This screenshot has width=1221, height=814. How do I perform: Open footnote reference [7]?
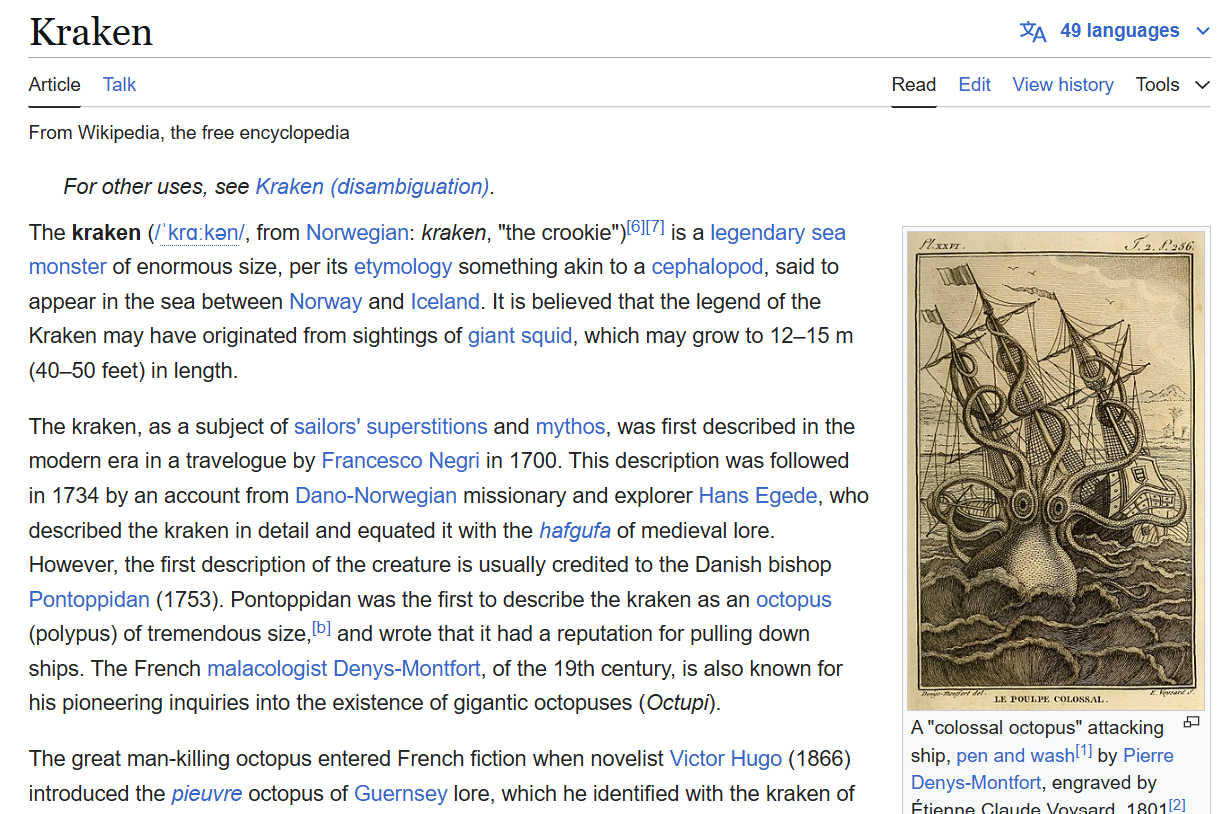coord(655,226)
